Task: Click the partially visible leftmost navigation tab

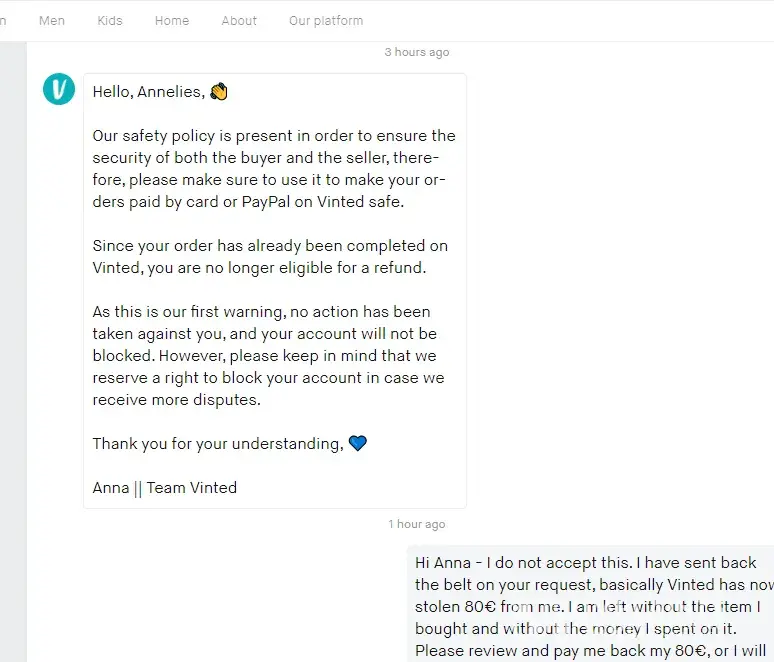Action: [4, 20]
